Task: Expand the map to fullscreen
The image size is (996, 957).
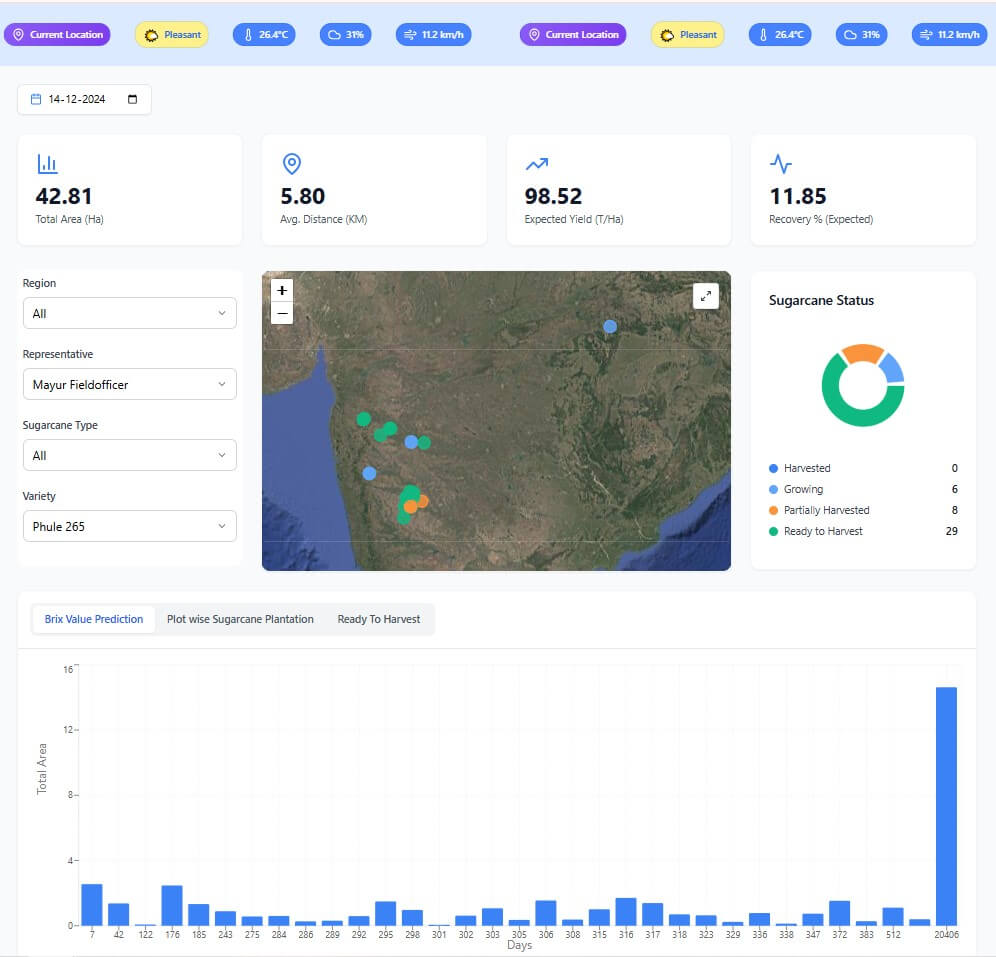Action: 706,296
